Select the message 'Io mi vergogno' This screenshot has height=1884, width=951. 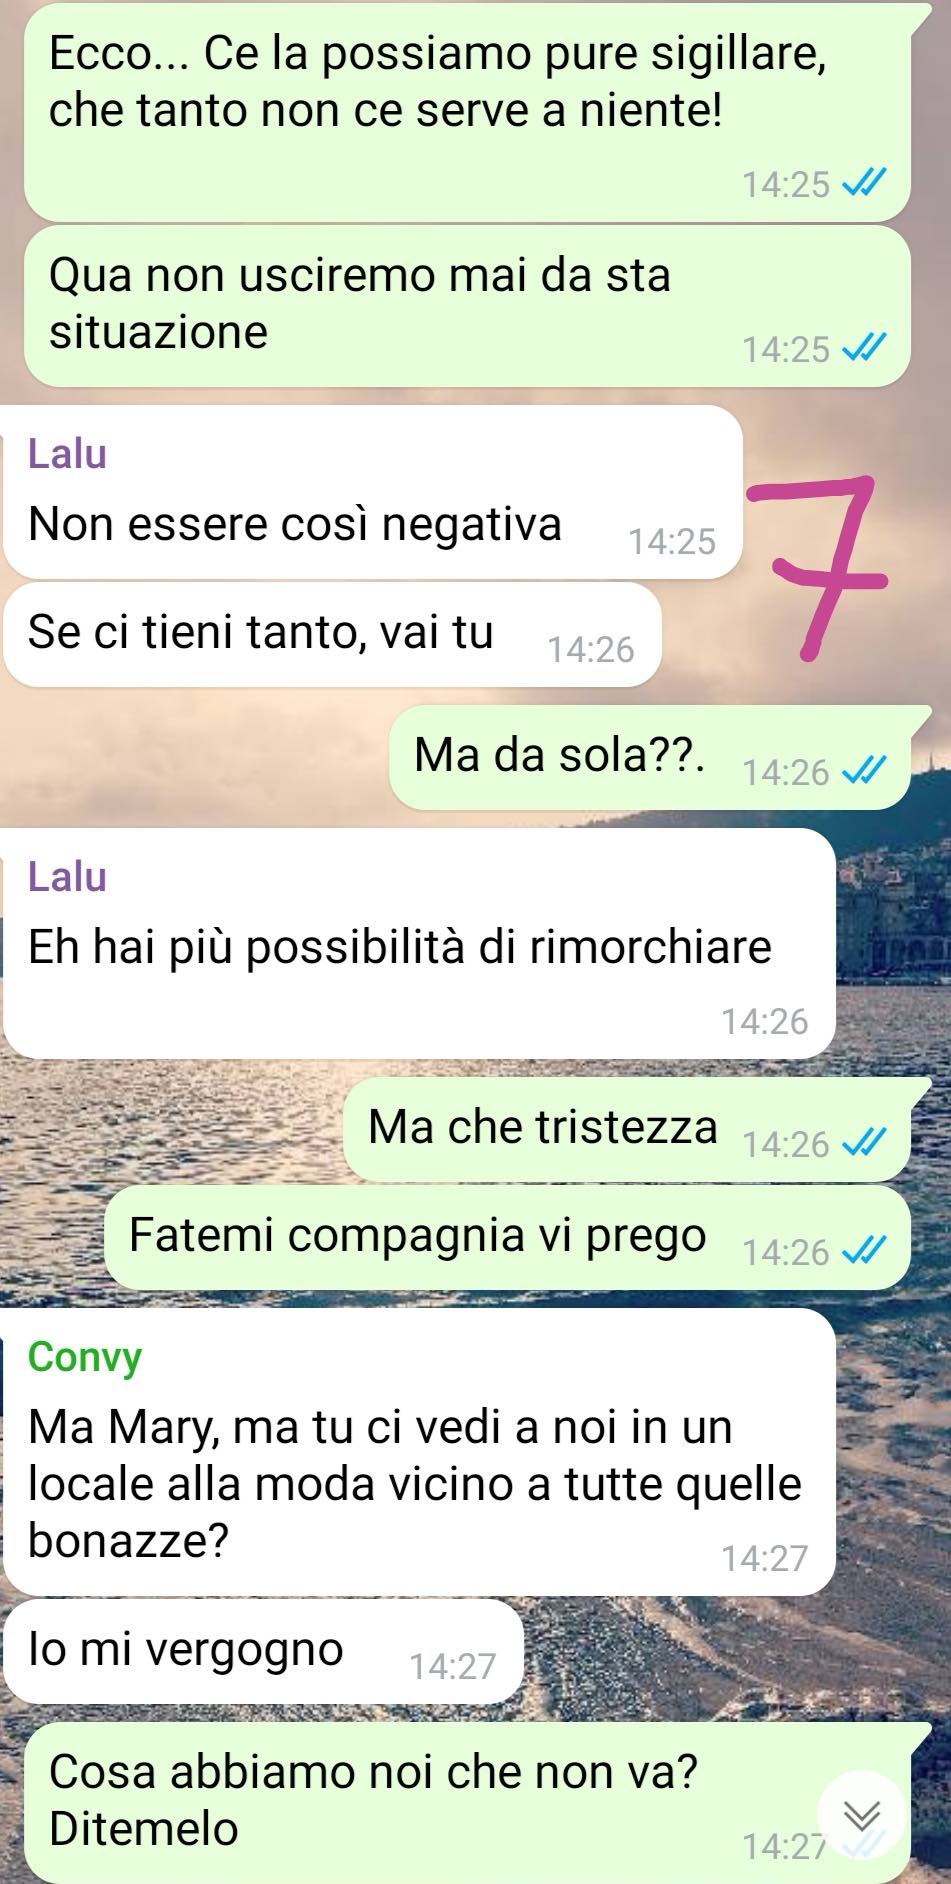(263, 1651)
